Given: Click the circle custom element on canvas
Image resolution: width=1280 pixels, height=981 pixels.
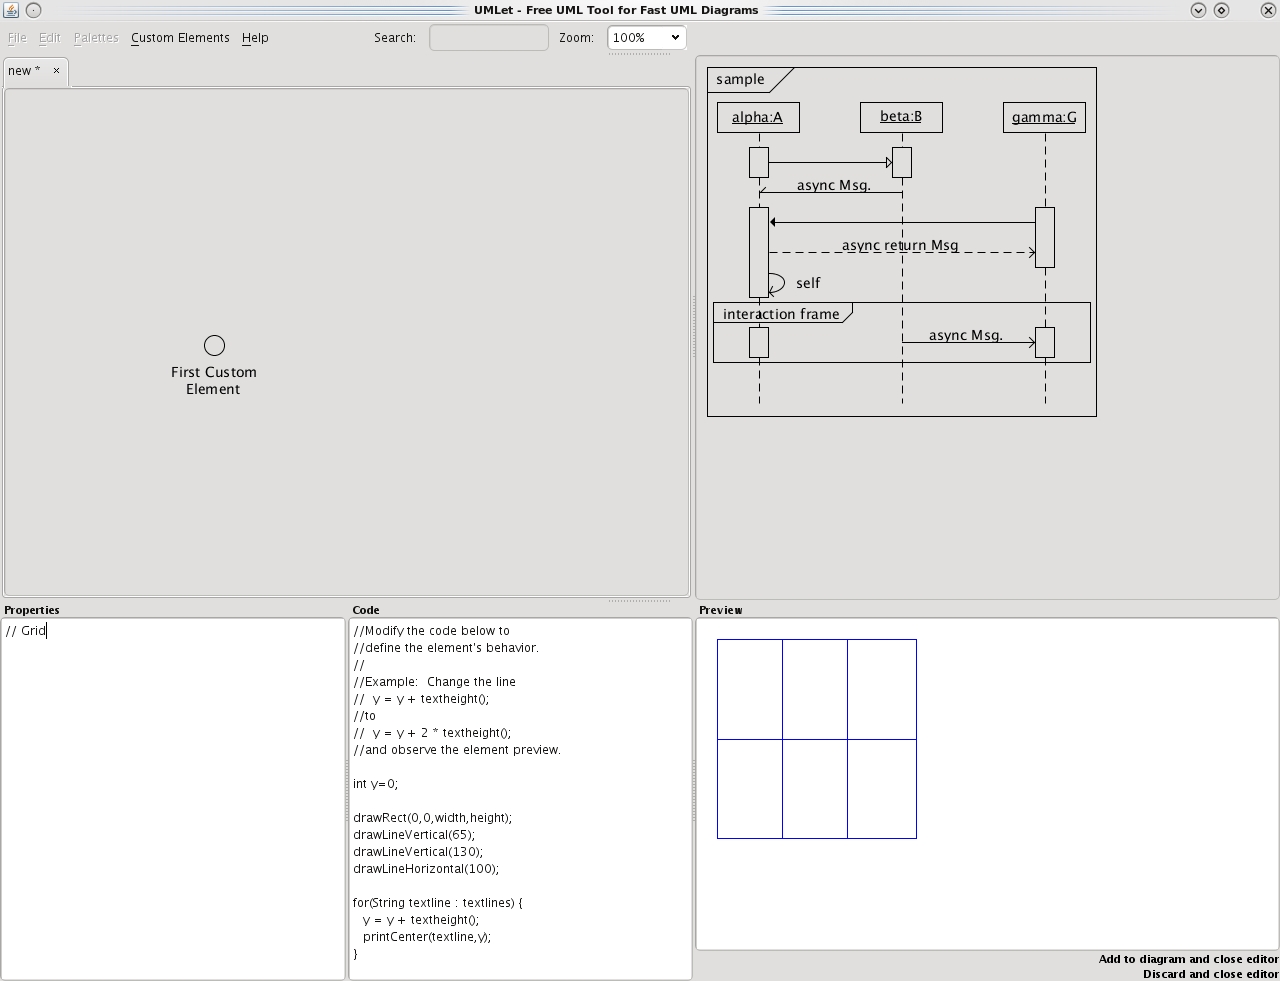Looking at the screenshot, I should pyautogui.click(x=214, y=346).
